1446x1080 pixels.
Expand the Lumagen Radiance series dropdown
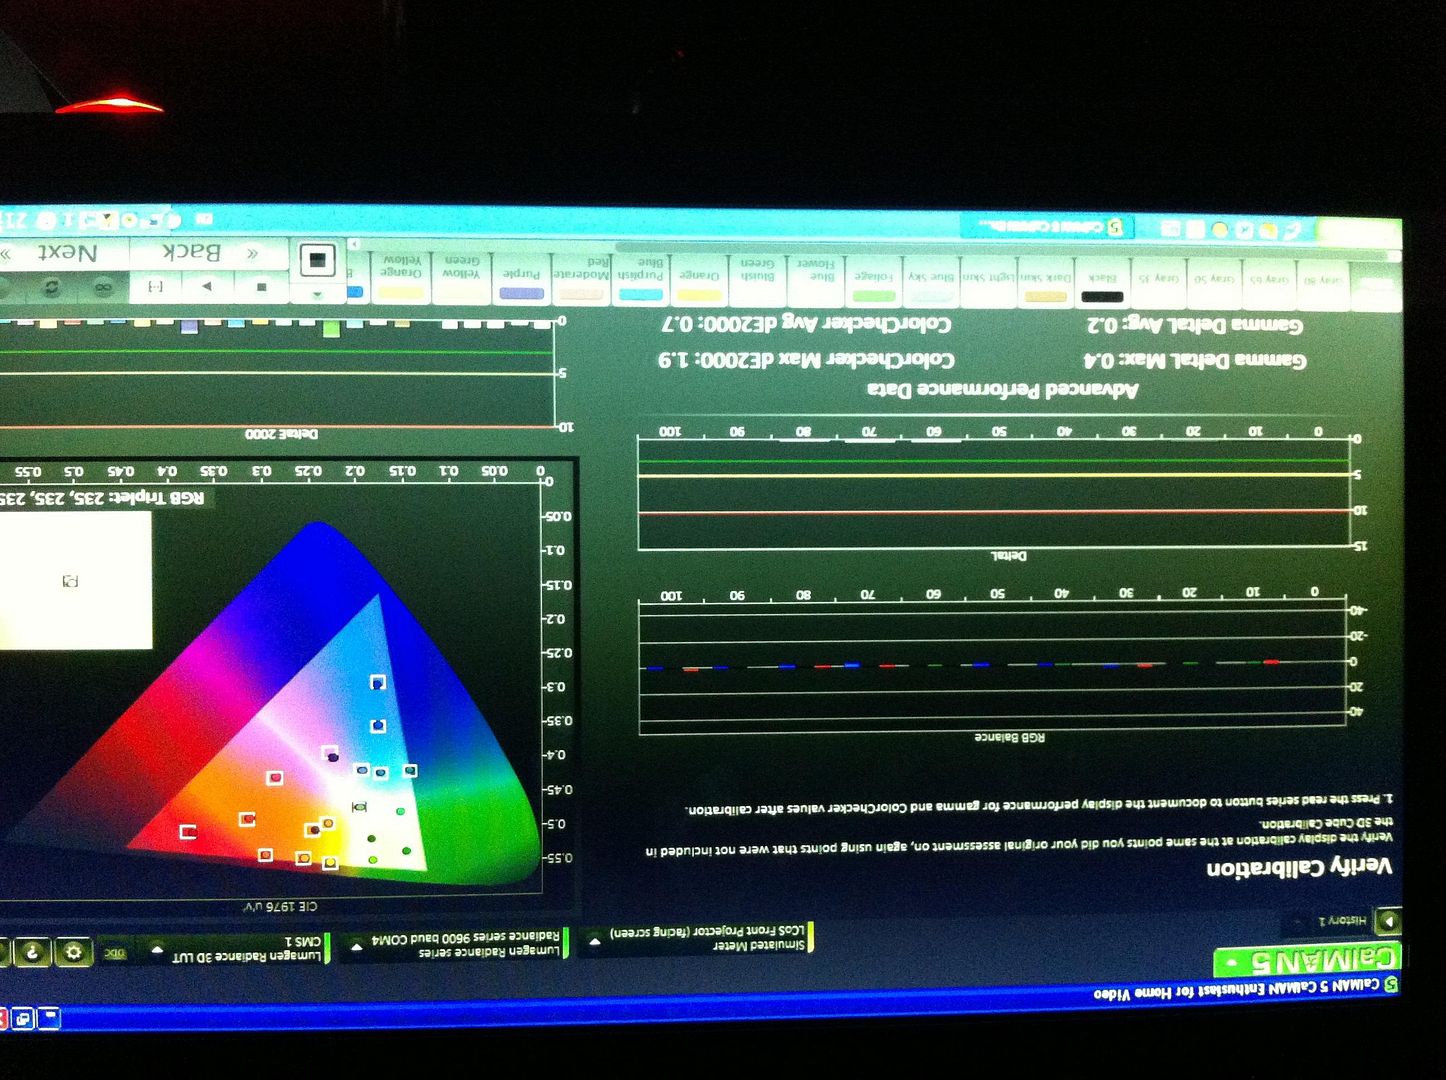coord(355,945)
